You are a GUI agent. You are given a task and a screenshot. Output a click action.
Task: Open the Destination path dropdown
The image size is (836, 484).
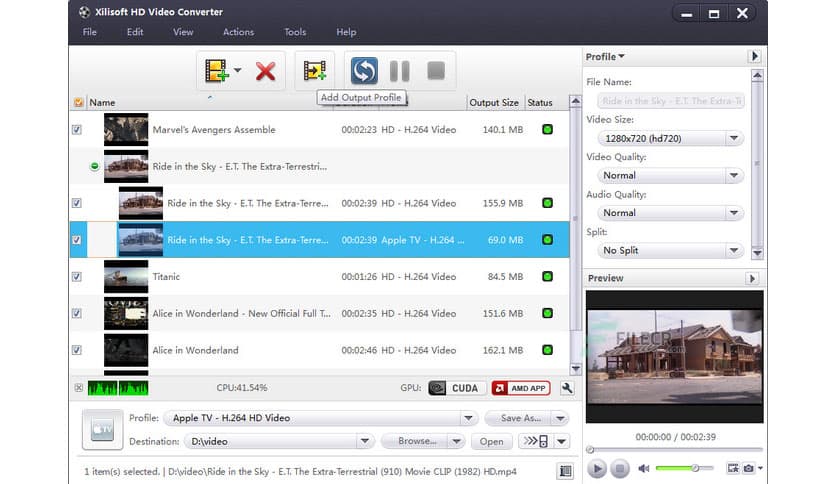[365, 441]
